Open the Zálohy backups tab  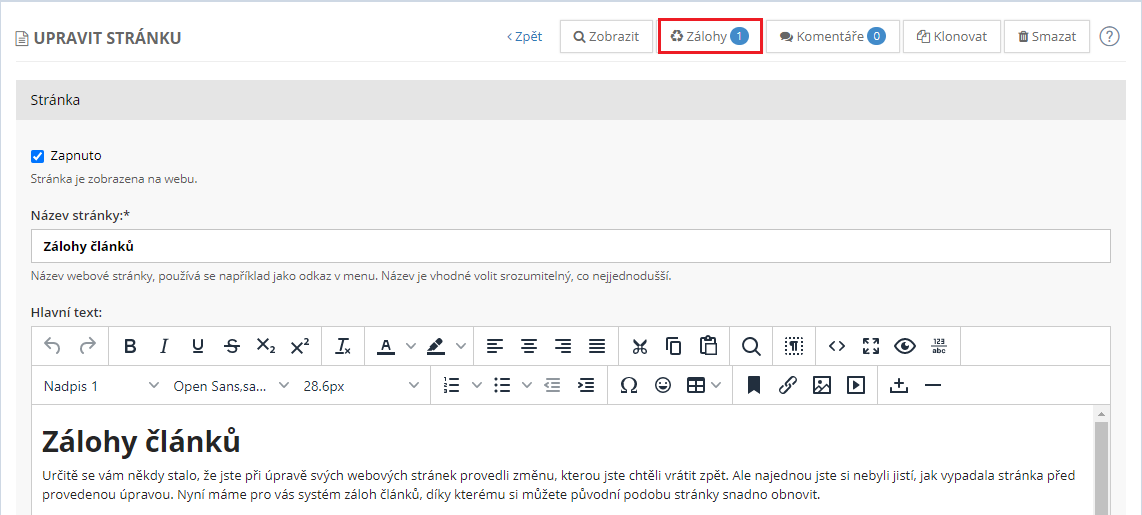710,37
